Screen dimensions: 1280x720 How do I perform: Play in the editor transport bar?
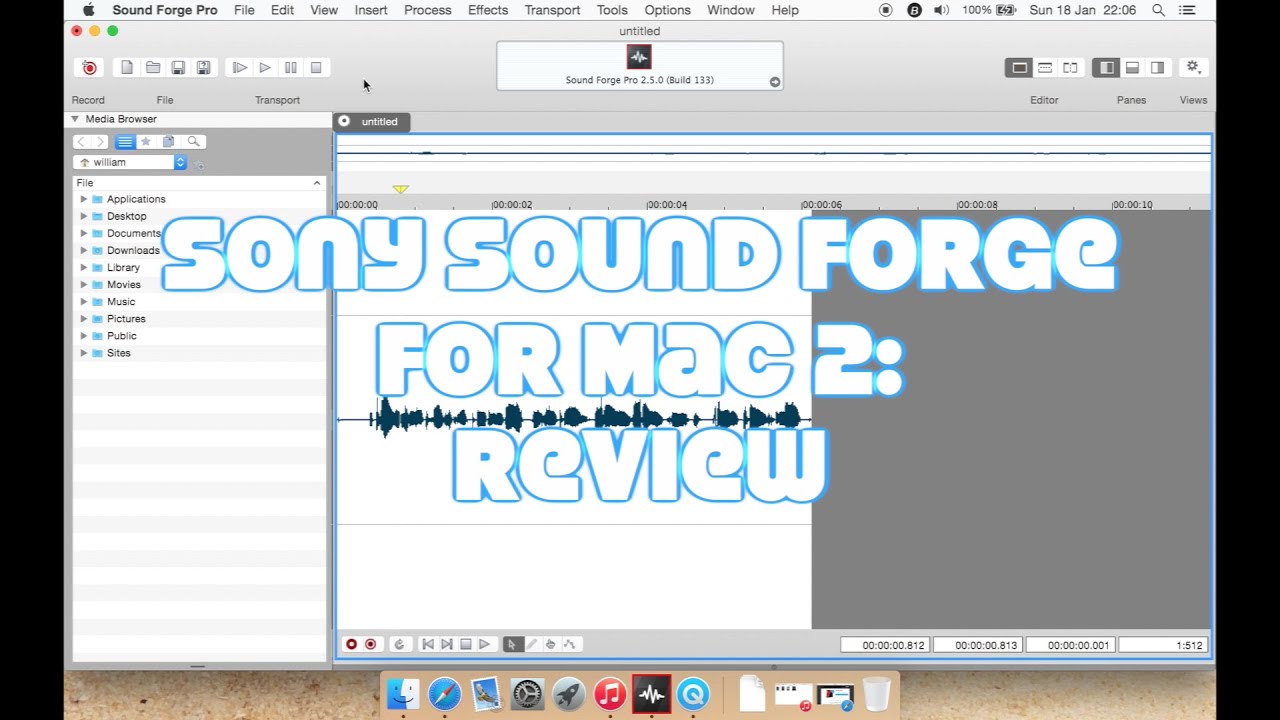pyautogui.click(x=485, y=645)
